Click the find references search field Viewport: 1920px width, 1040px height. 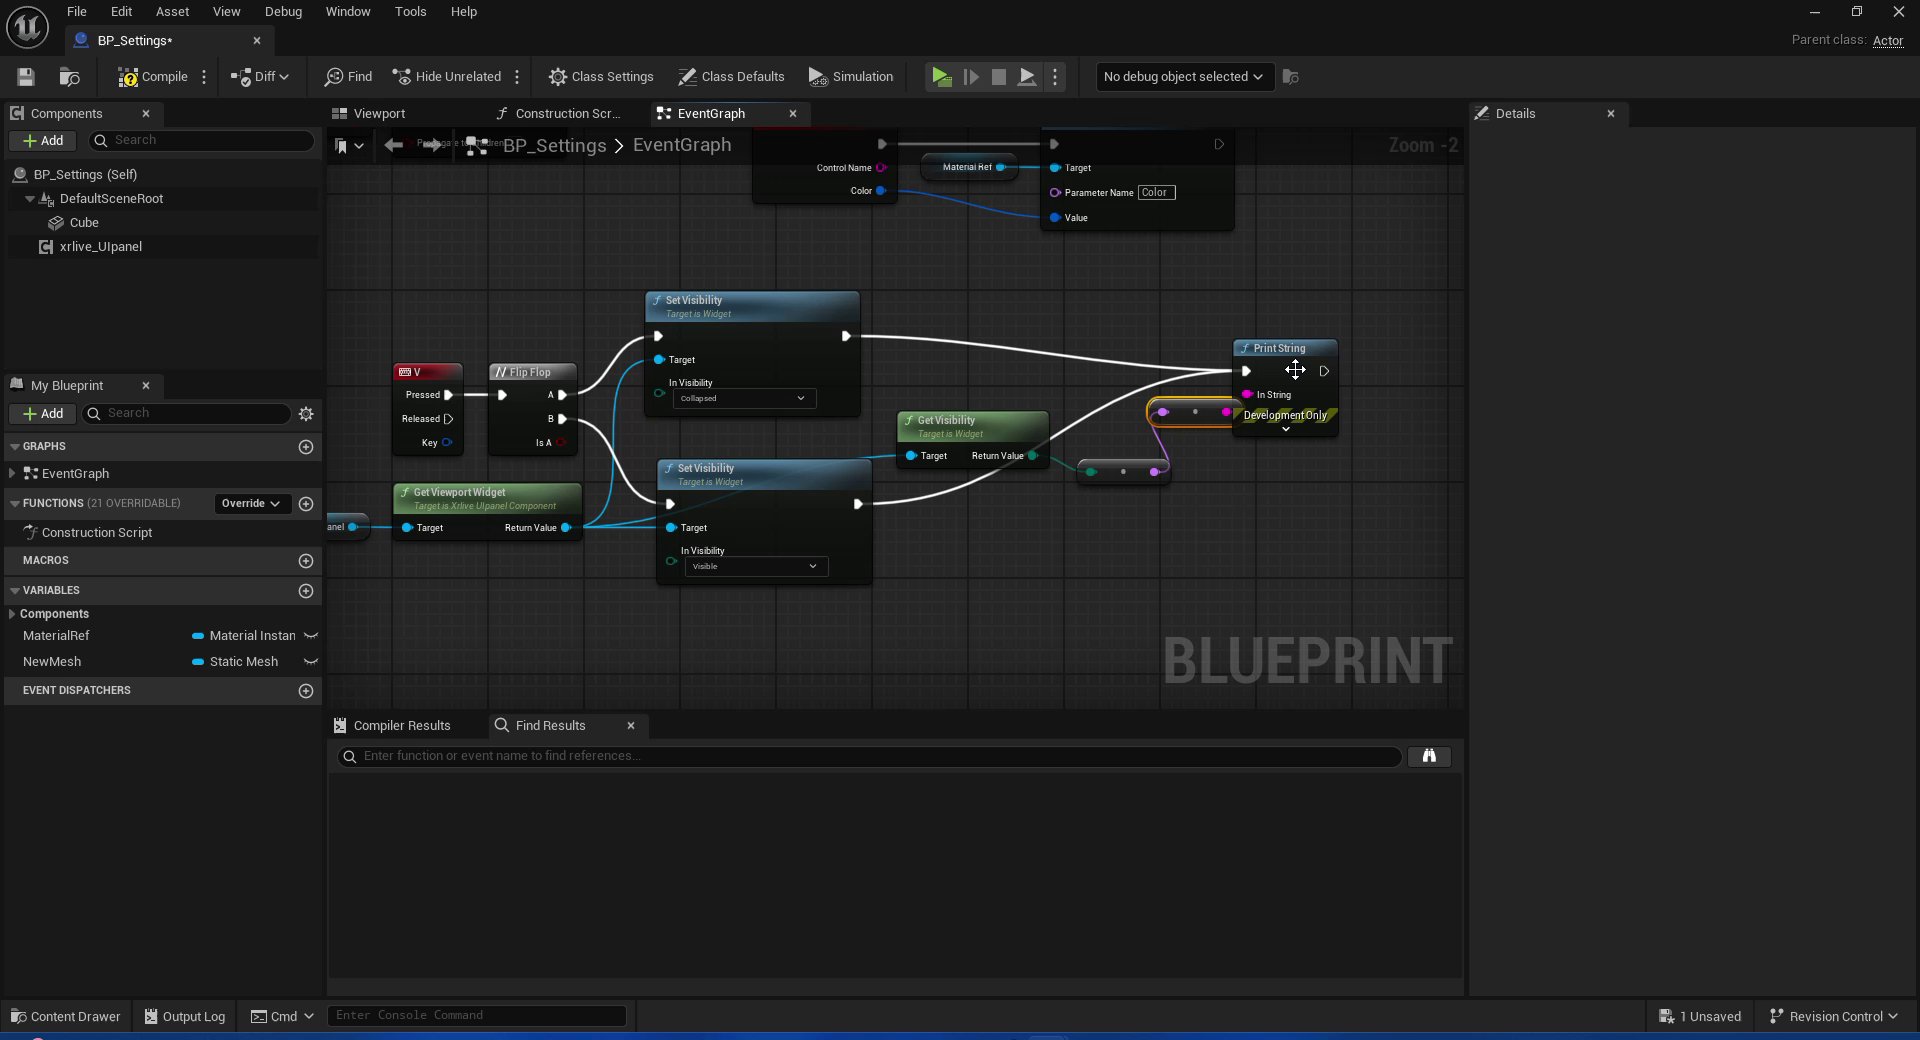click(870, 757)
